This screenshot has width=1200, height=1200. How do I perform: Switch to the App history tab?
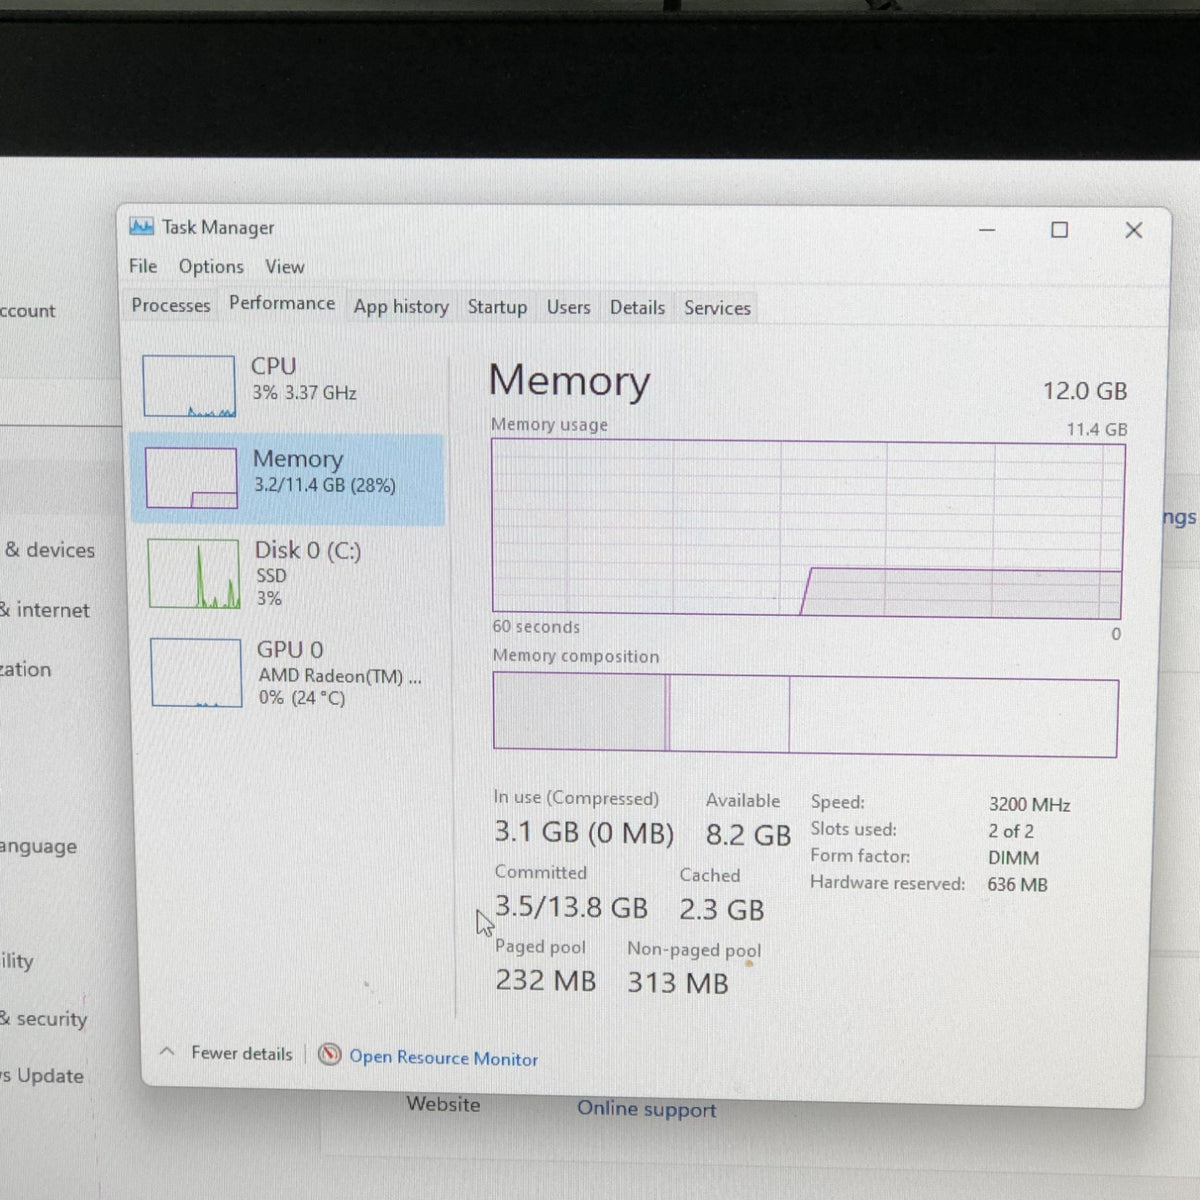pos(401,307)
